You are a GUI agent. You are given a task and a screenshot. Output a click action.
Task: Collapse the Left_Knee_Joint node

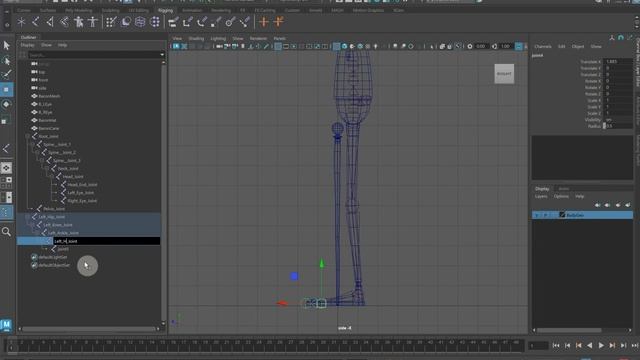(x=33, y=225)
